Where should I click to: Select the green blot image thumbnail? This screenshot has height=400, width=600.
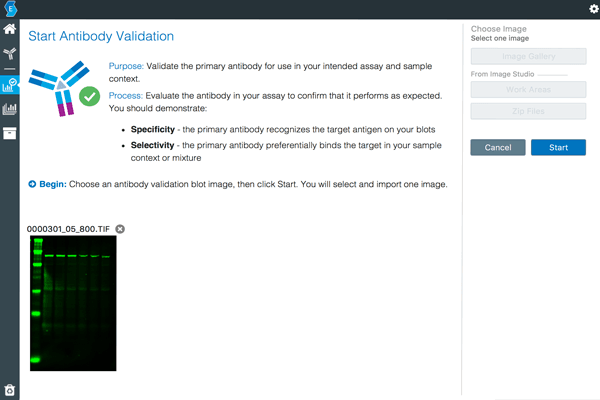point(74,303)
